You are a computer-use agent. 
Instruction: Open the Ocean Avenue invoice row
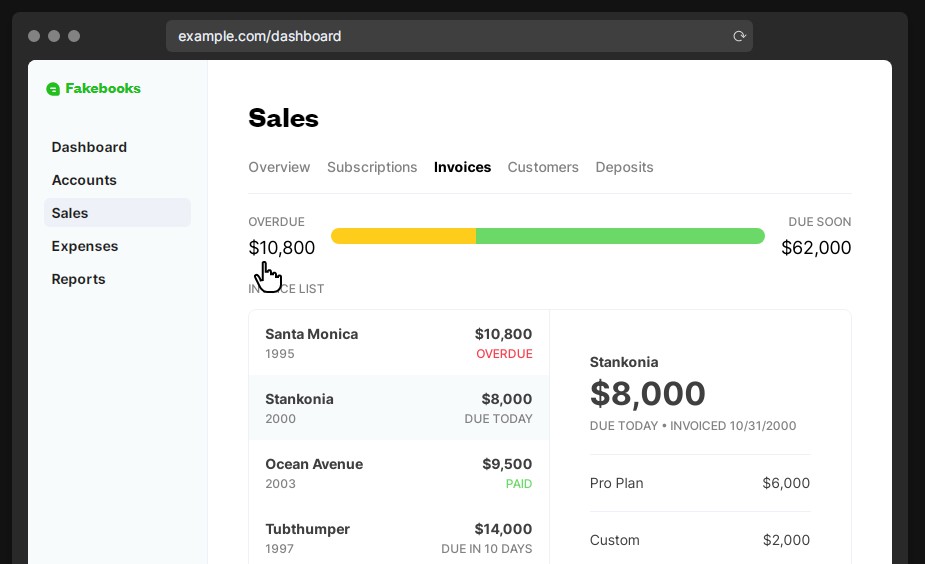(399, 473)
